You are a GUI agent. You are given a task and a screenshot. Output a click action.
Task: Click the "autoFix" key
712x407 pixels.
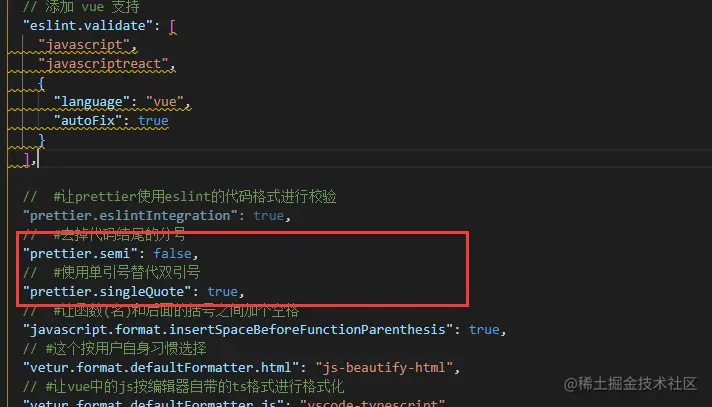(88, 120)
